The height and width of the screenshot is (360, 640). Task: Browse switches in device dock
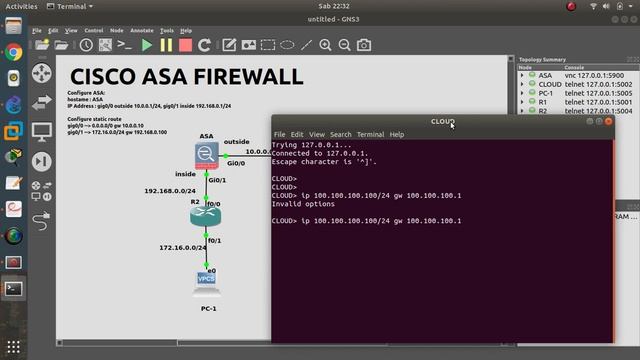(42, 102)
